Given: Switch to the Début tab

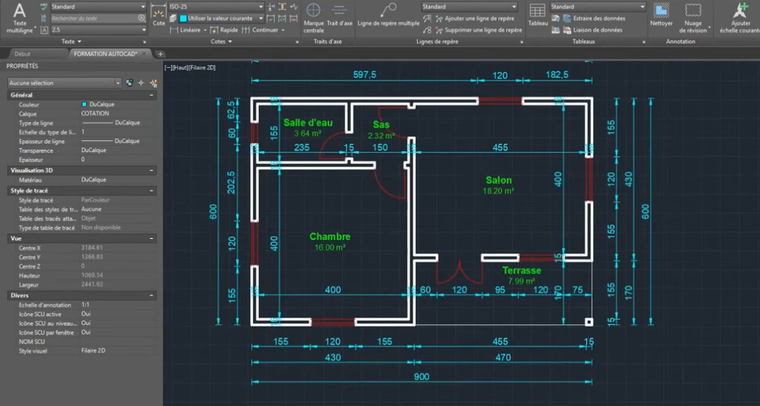Looking at the screenshot, I should 23,53.
